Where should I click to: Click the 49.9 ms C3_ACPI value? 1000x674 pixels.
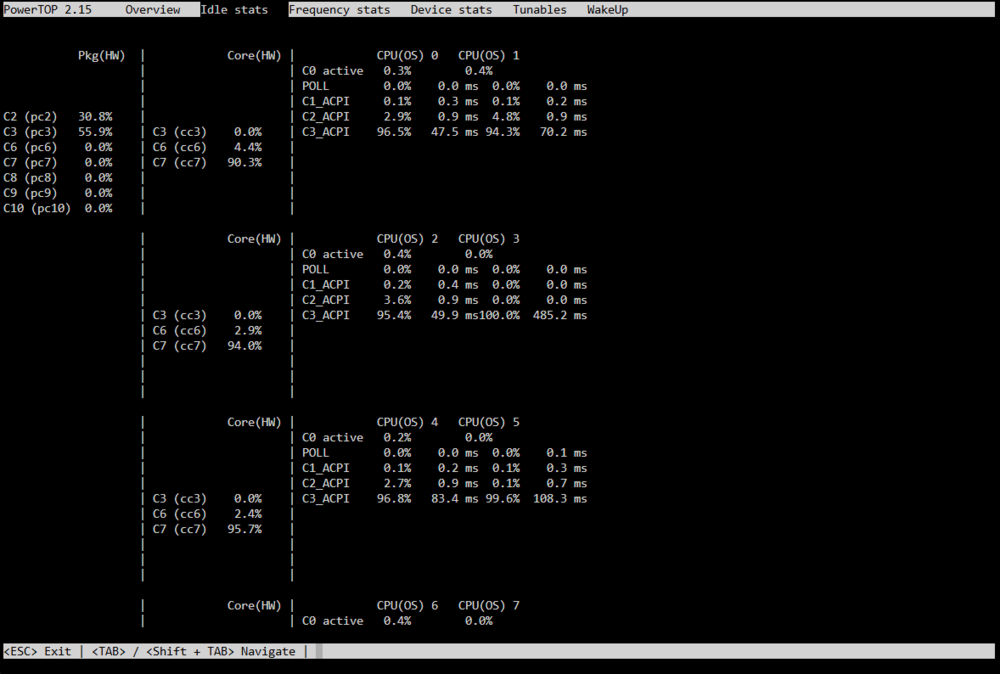454,316
